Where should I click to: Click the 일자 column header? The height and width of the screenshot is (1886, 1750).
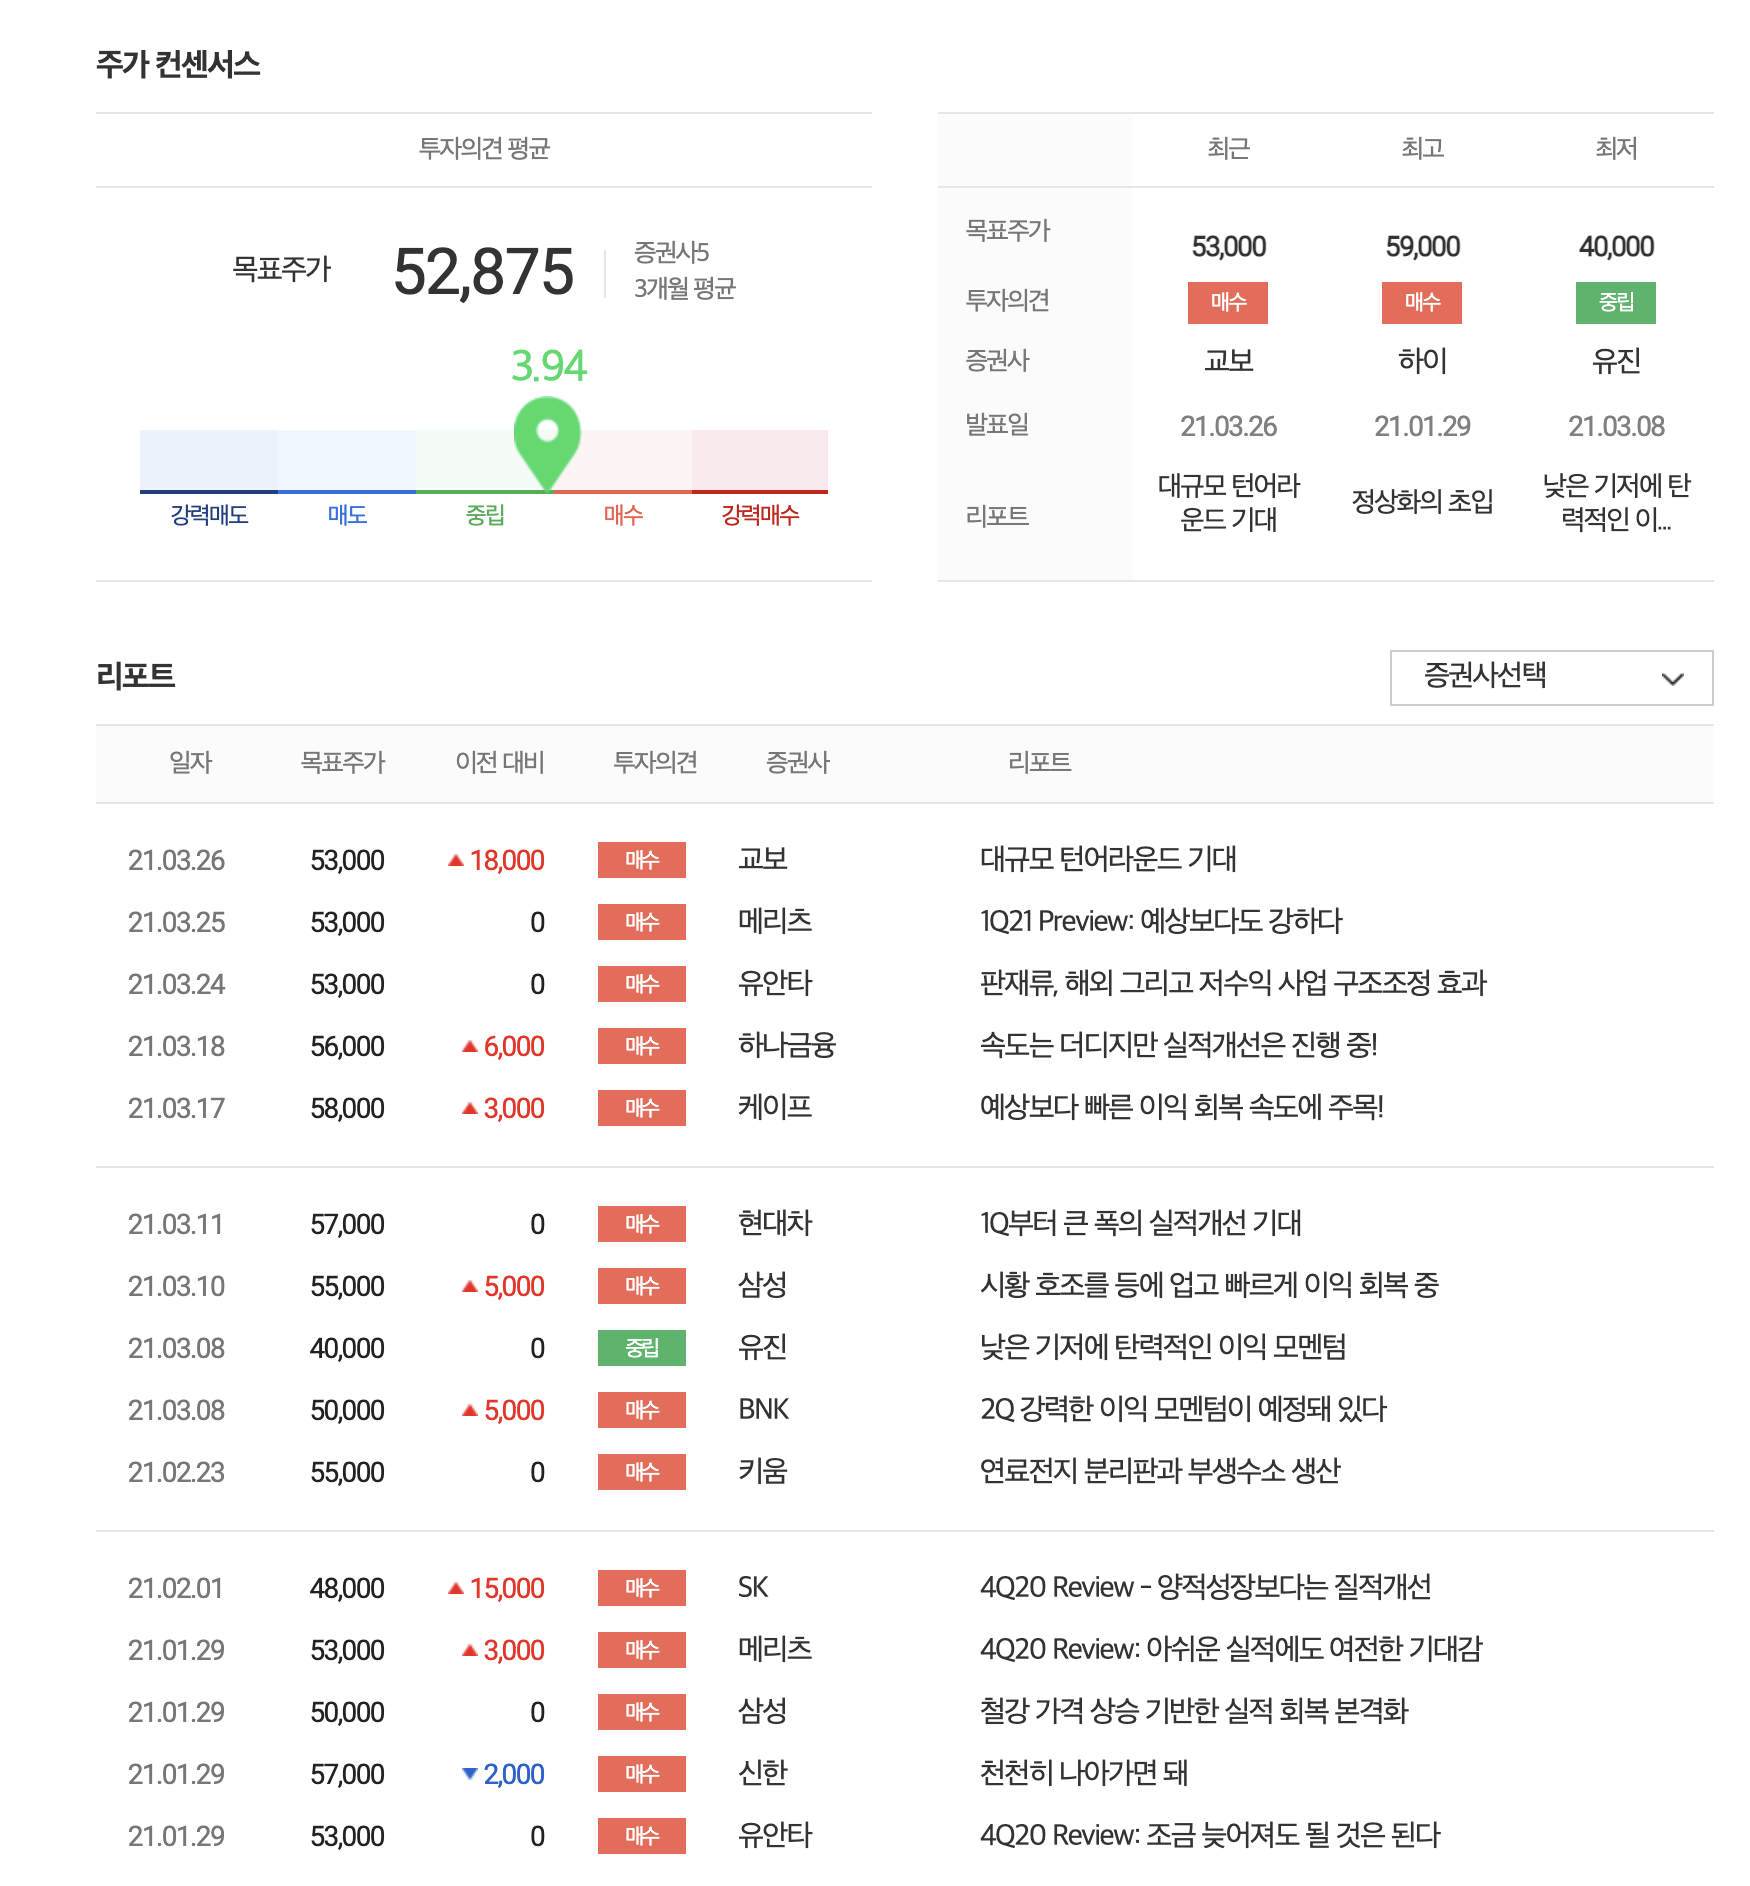point(190,763)
